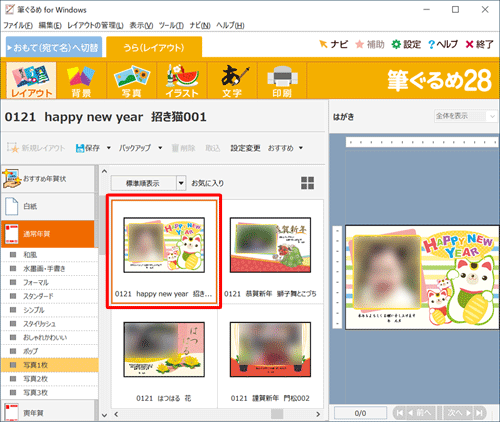Go to first page in preview
The height and width of the screenshot is (422, 500).
tap(400, 413)
